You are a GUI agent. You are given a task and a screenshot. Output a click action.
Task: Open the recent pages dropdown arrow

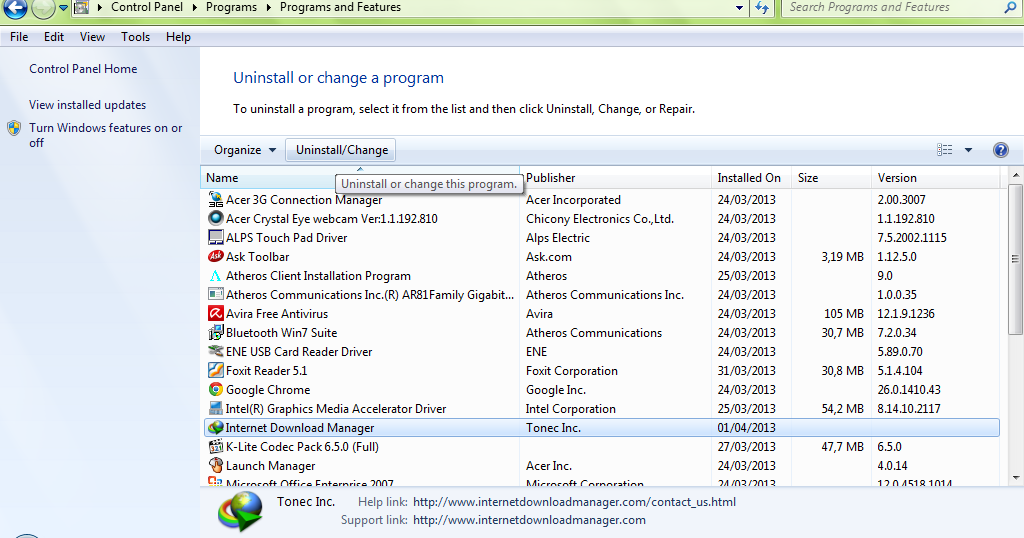[x=63, y=8]
